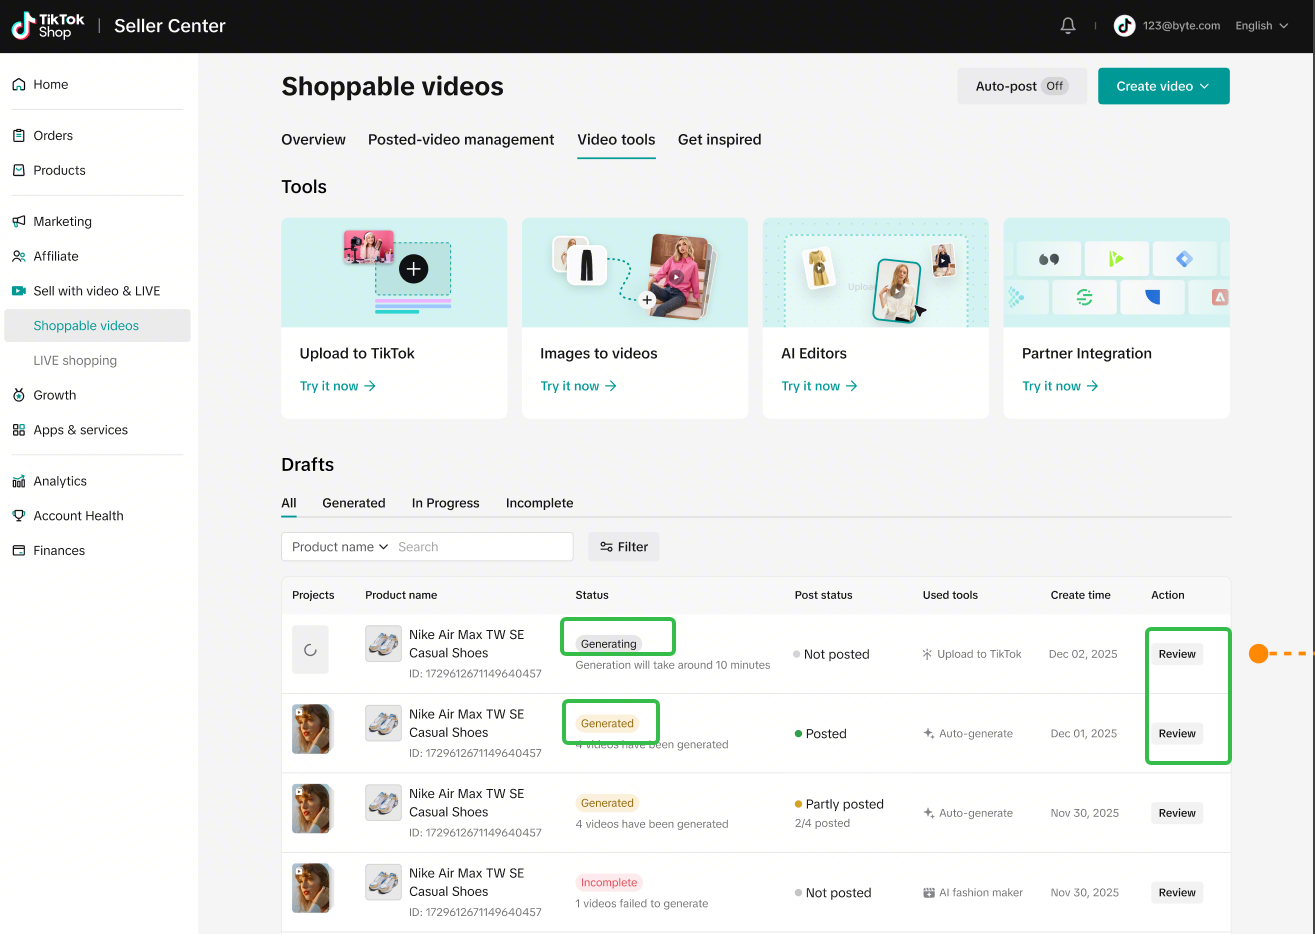1315x934 pixels.
Task: Open the Product name search dropdown
Action: pyautogui.click(x=340, y=547)
